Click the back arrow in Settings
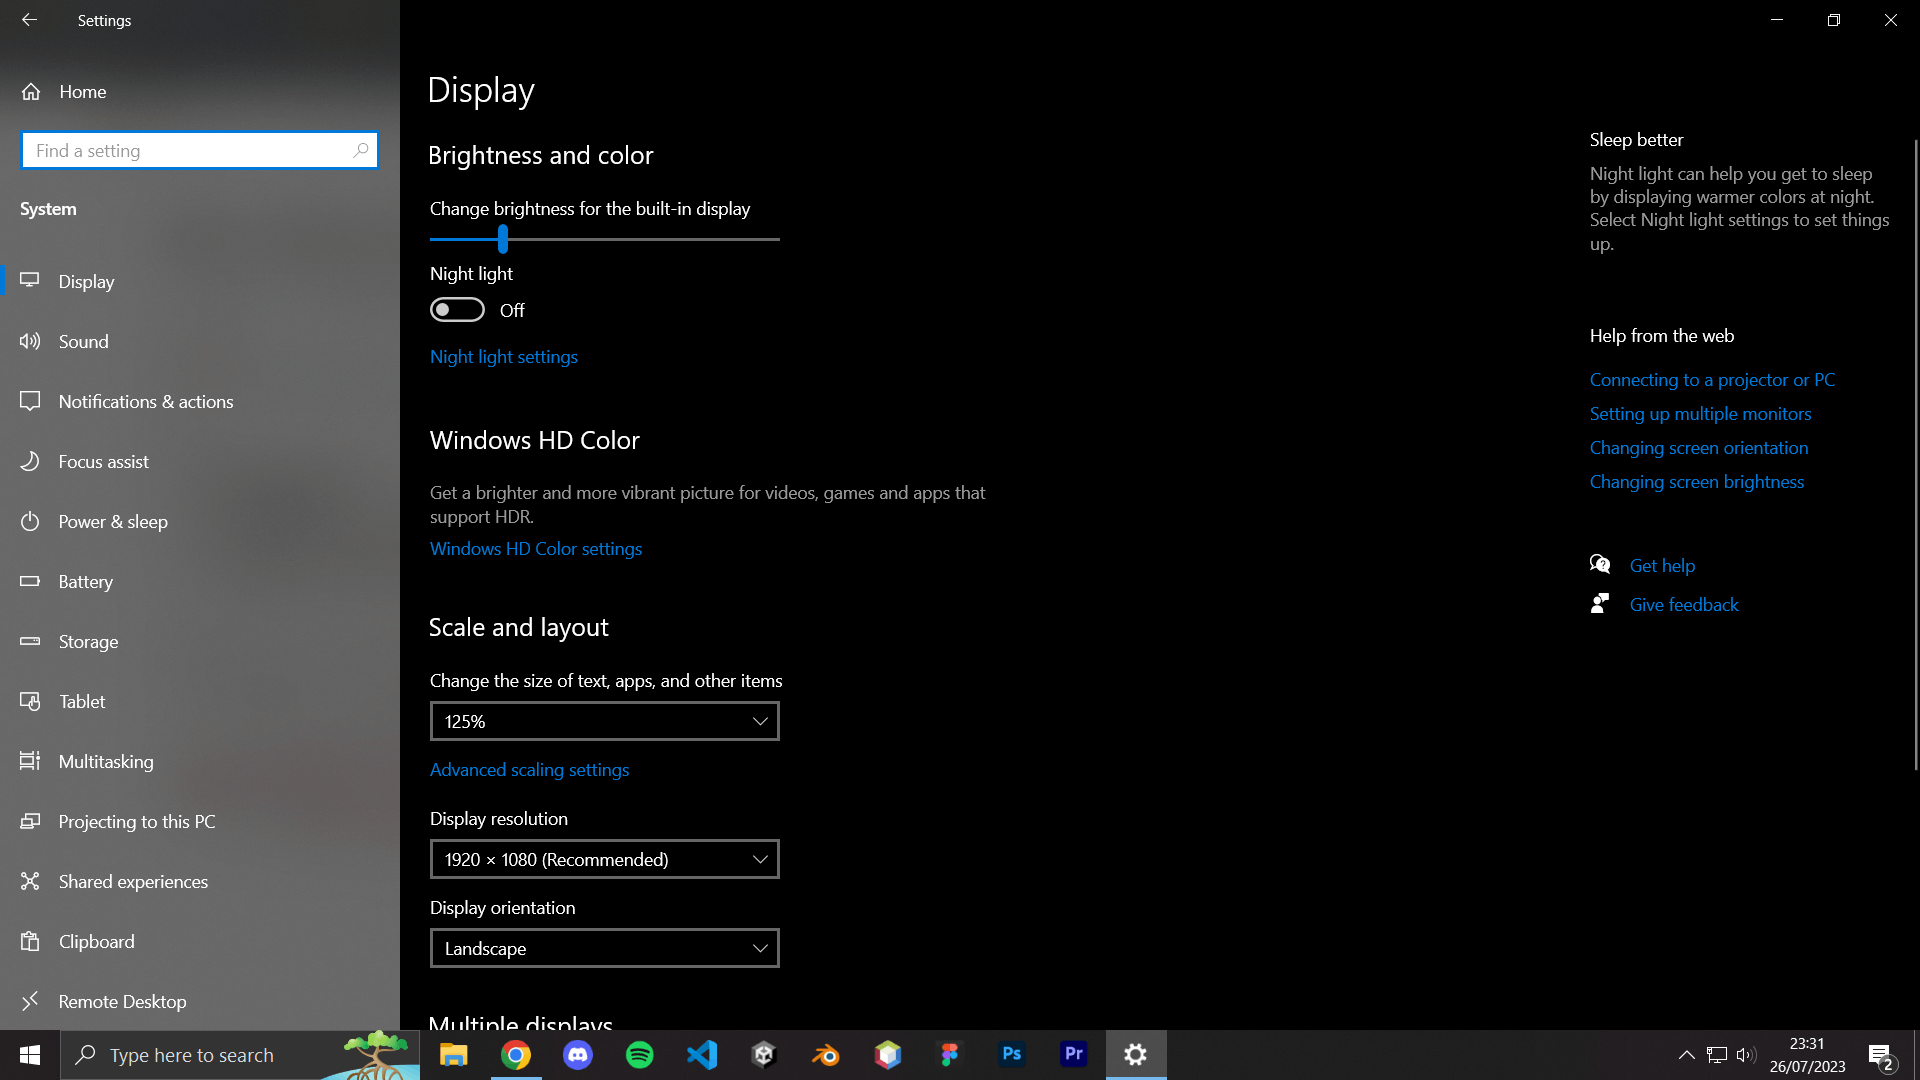The width and height of the screenshot is (1920, 1080). [29, 20]
